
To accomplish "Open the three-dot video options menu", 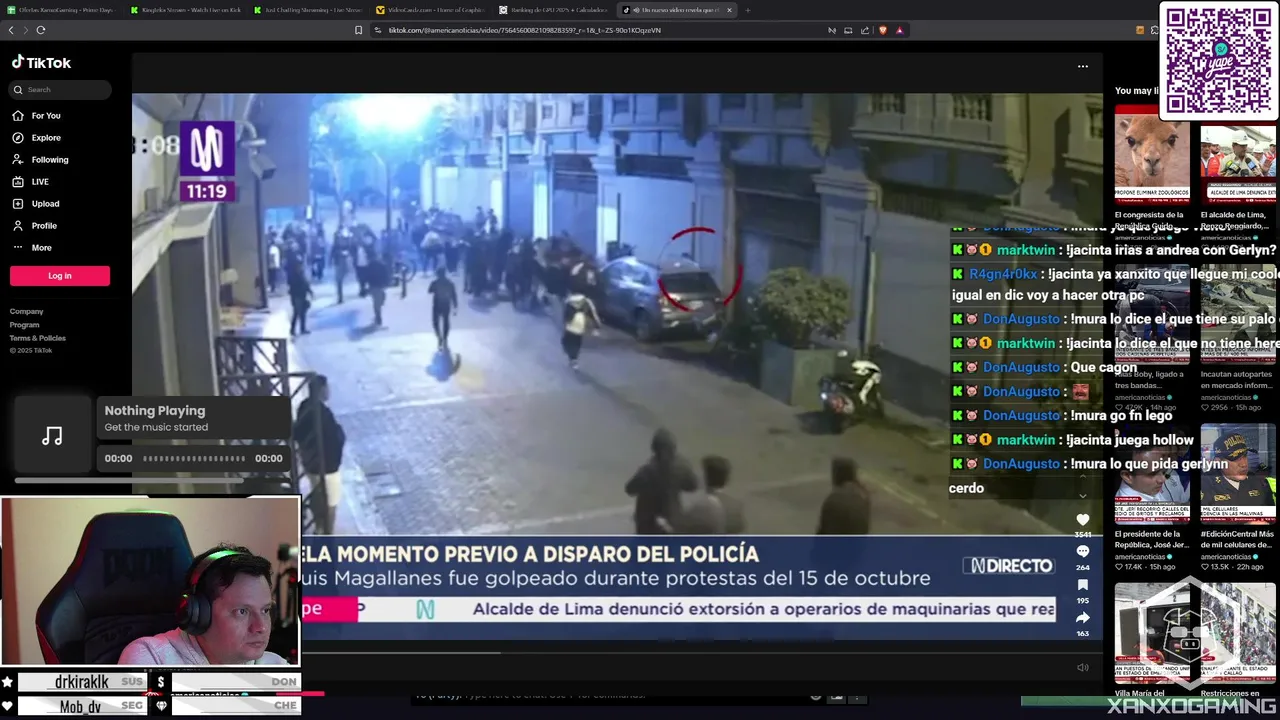I will (x=1082, y=67).
